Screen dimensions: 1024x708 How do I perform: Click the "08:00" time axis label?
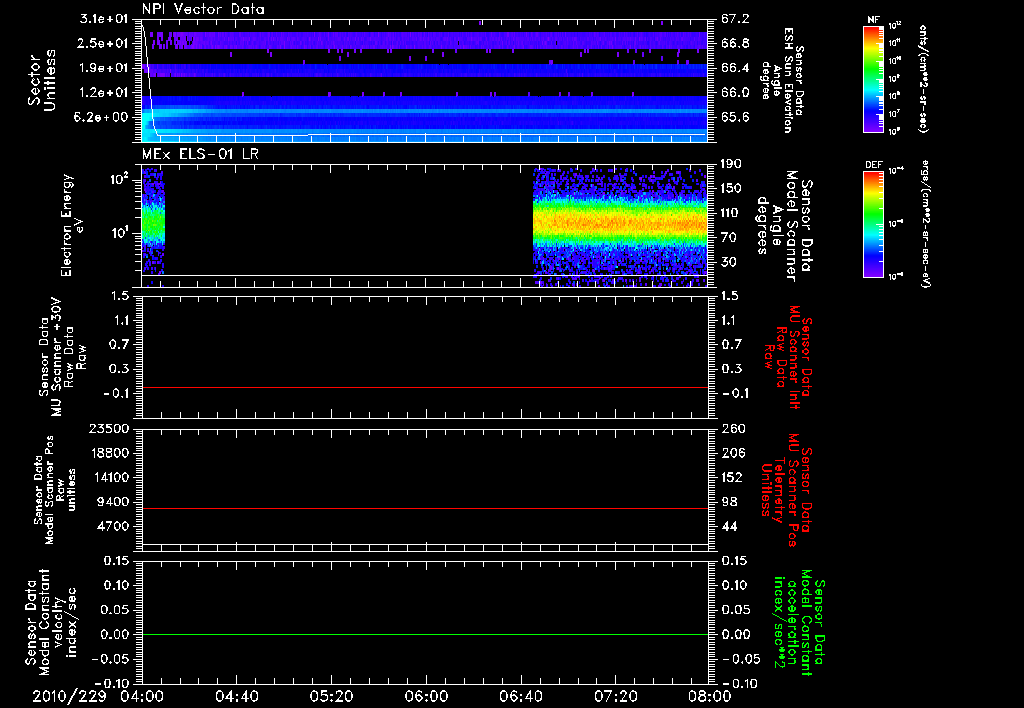(x=709, y=697)
